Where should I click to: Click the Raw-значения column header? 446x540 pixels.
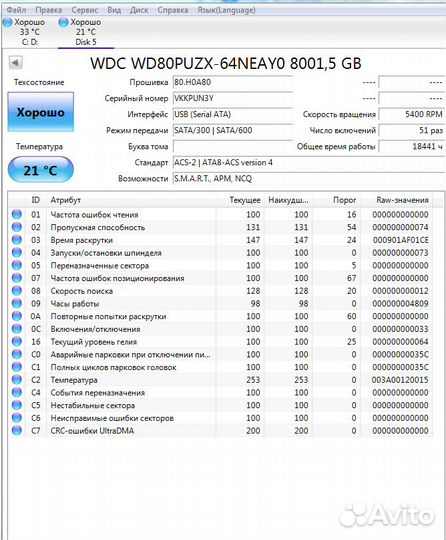[x=396, y=200]
